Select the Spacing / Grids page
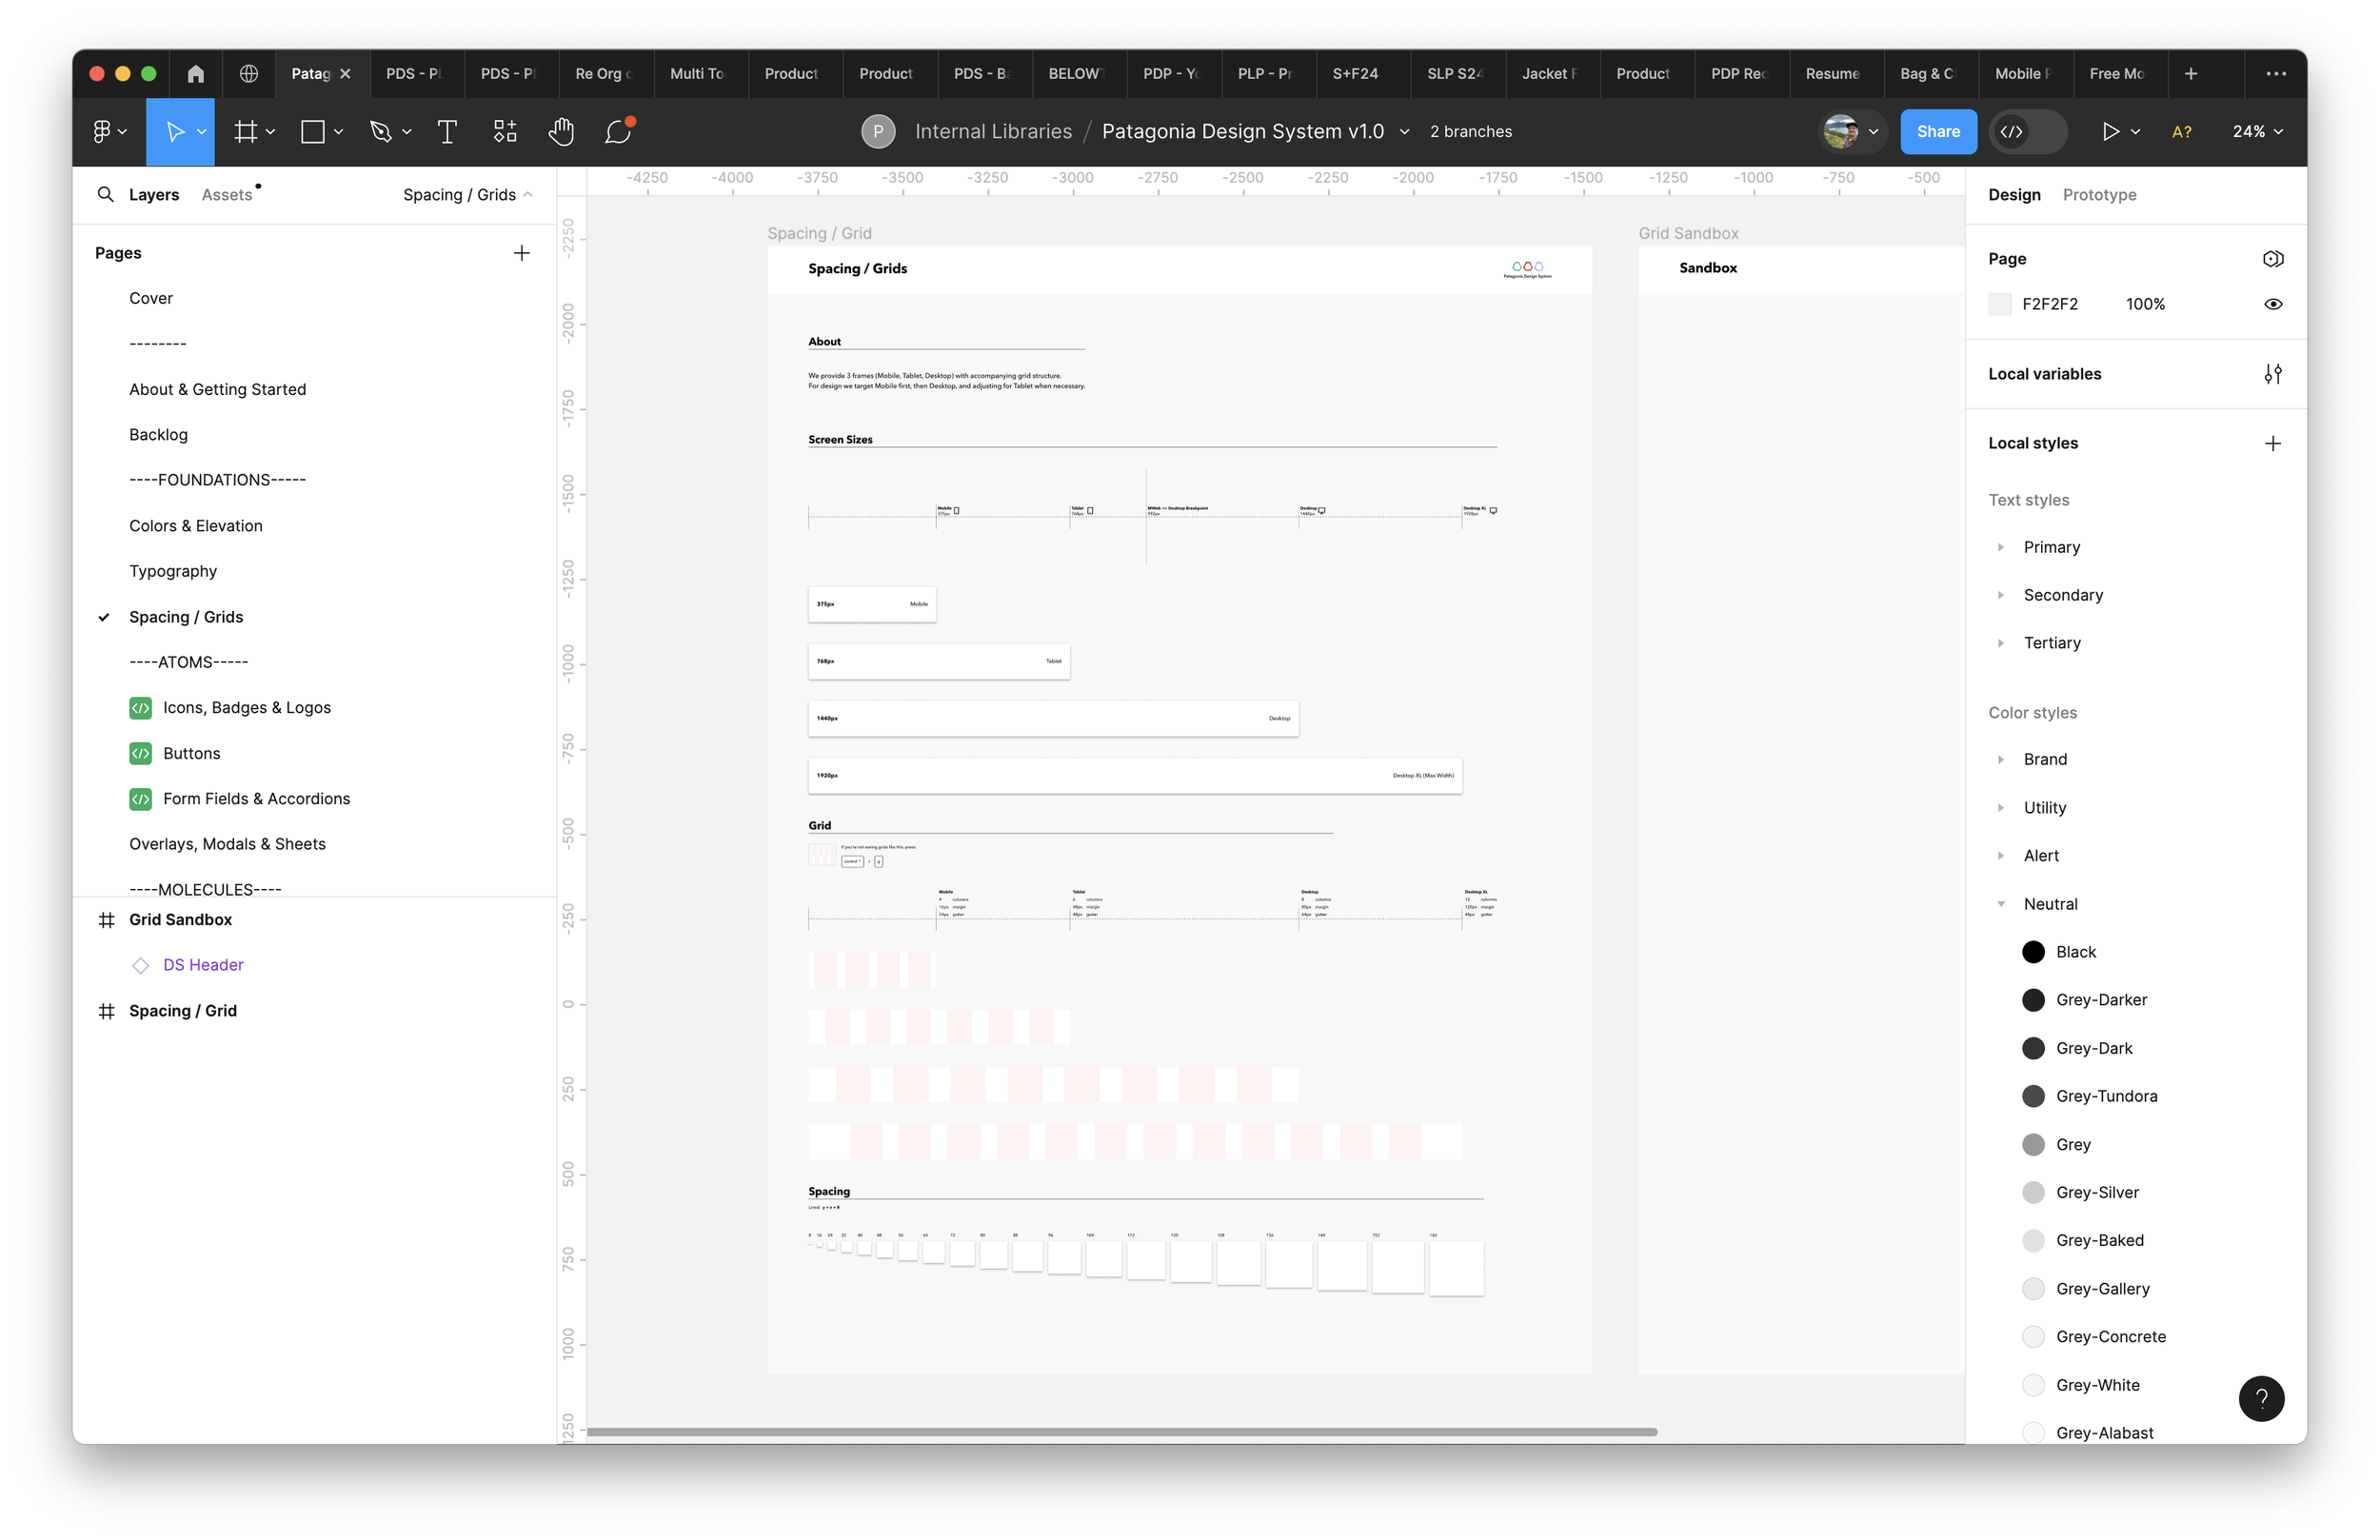Image resolution: width=2380 pixels, height=1540 pixels. coord(186,616)
